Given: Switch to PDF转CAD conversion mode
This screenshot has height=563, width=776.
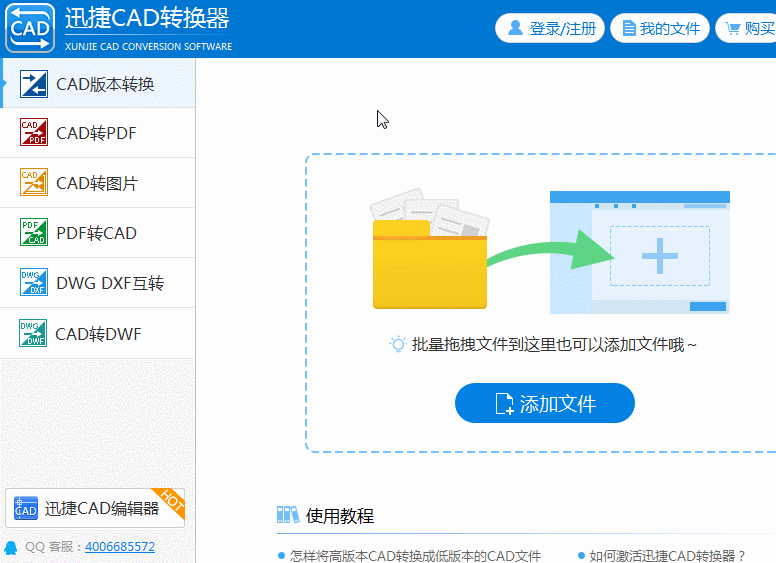Looking at the screenshot, I should coord(98,233).
